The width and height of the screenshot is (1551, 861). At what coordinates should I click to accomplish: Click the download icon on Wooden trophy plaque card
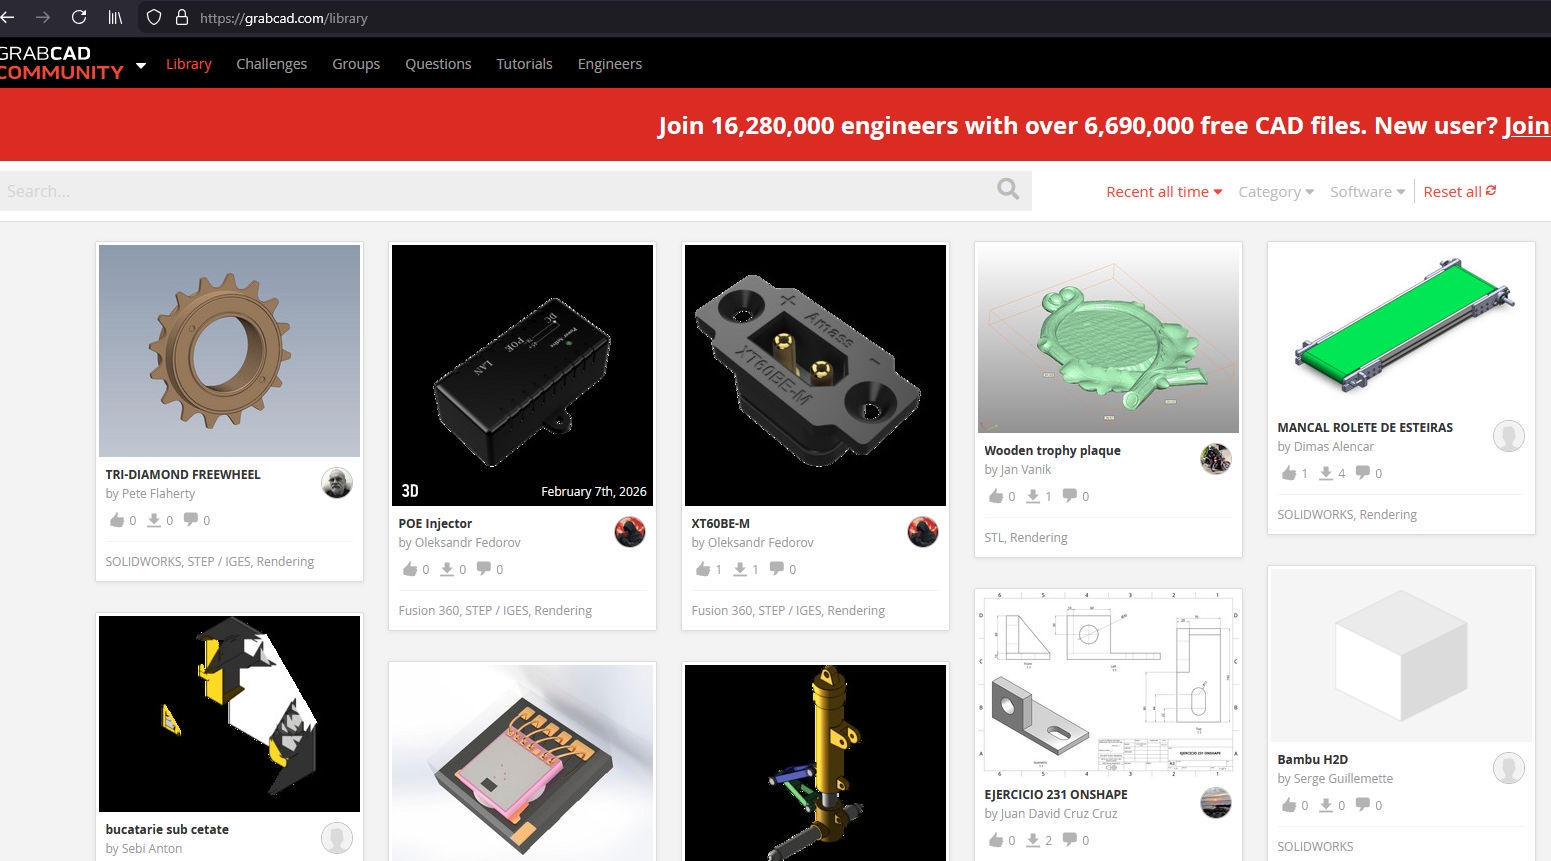click(x=1033, y=496)
